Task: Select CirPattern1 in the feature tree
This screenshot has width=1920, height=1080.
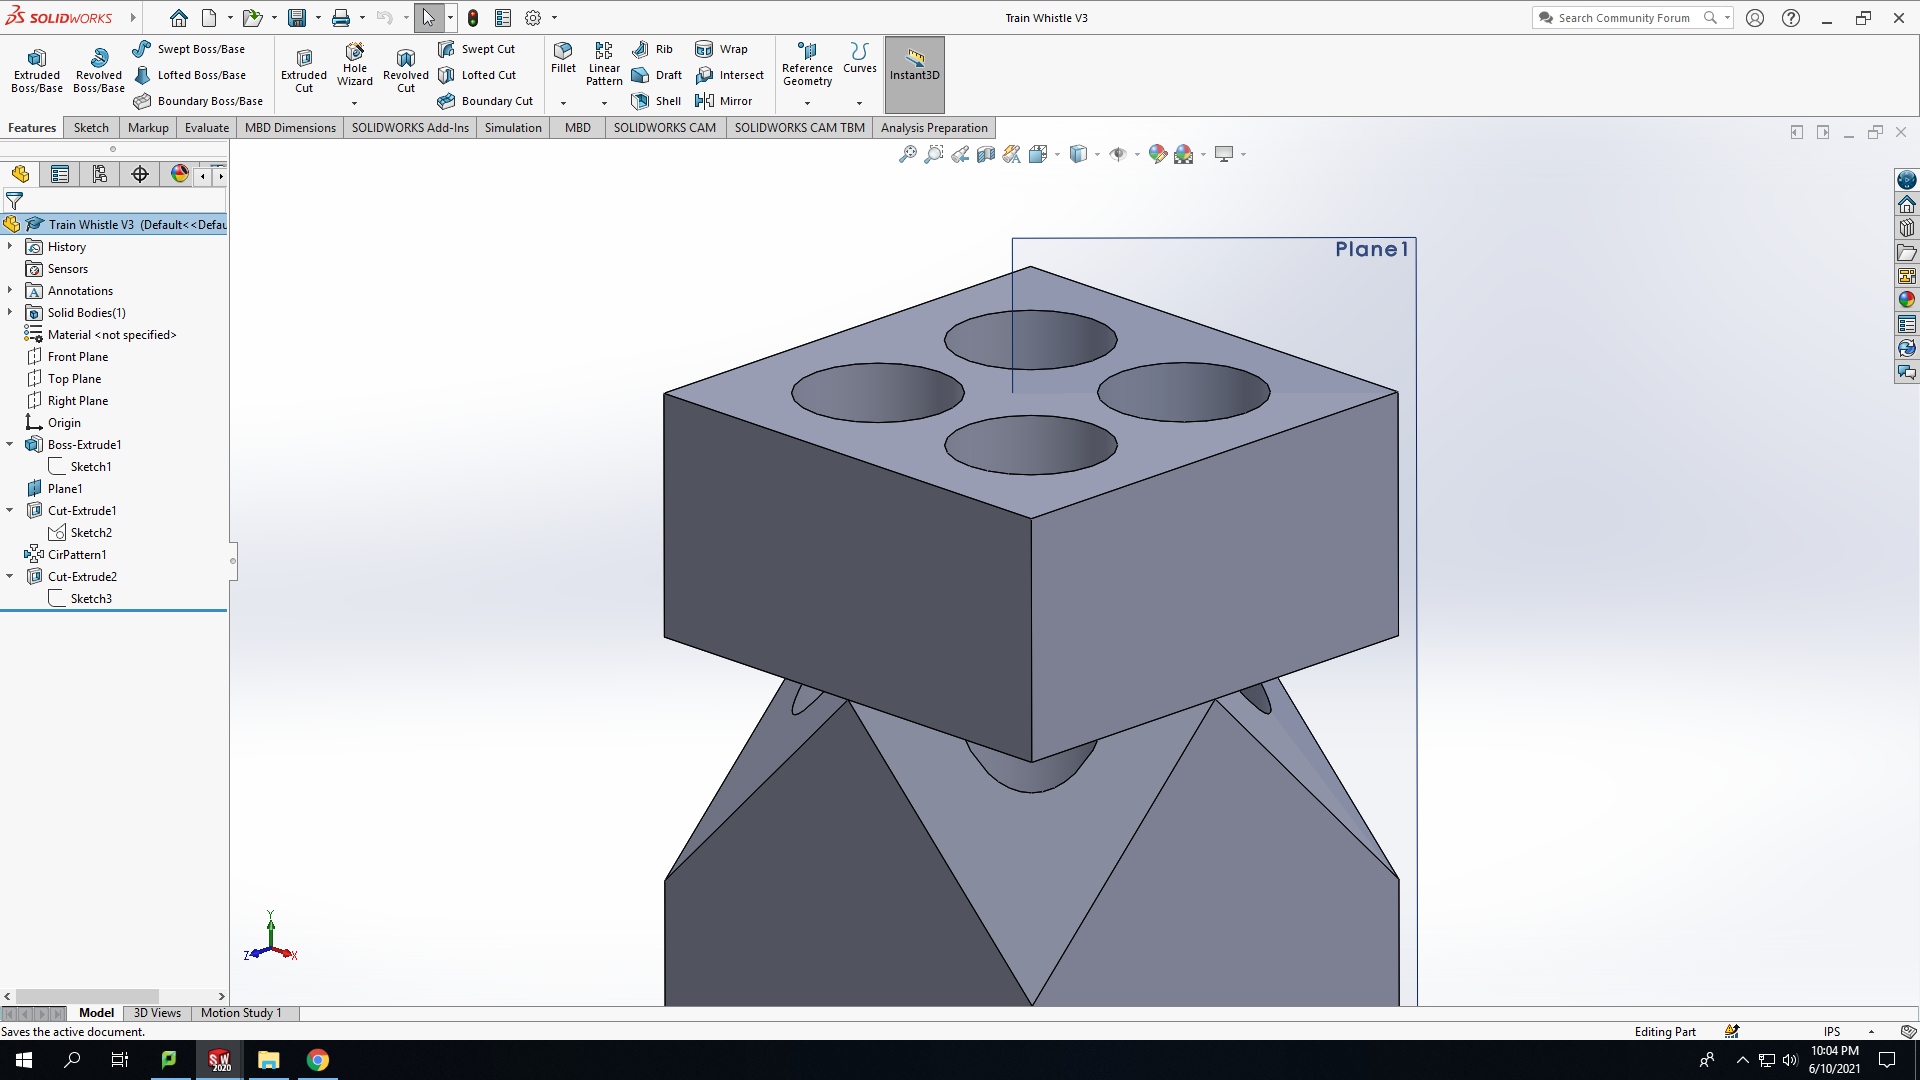Action: [x=77, y=554]
